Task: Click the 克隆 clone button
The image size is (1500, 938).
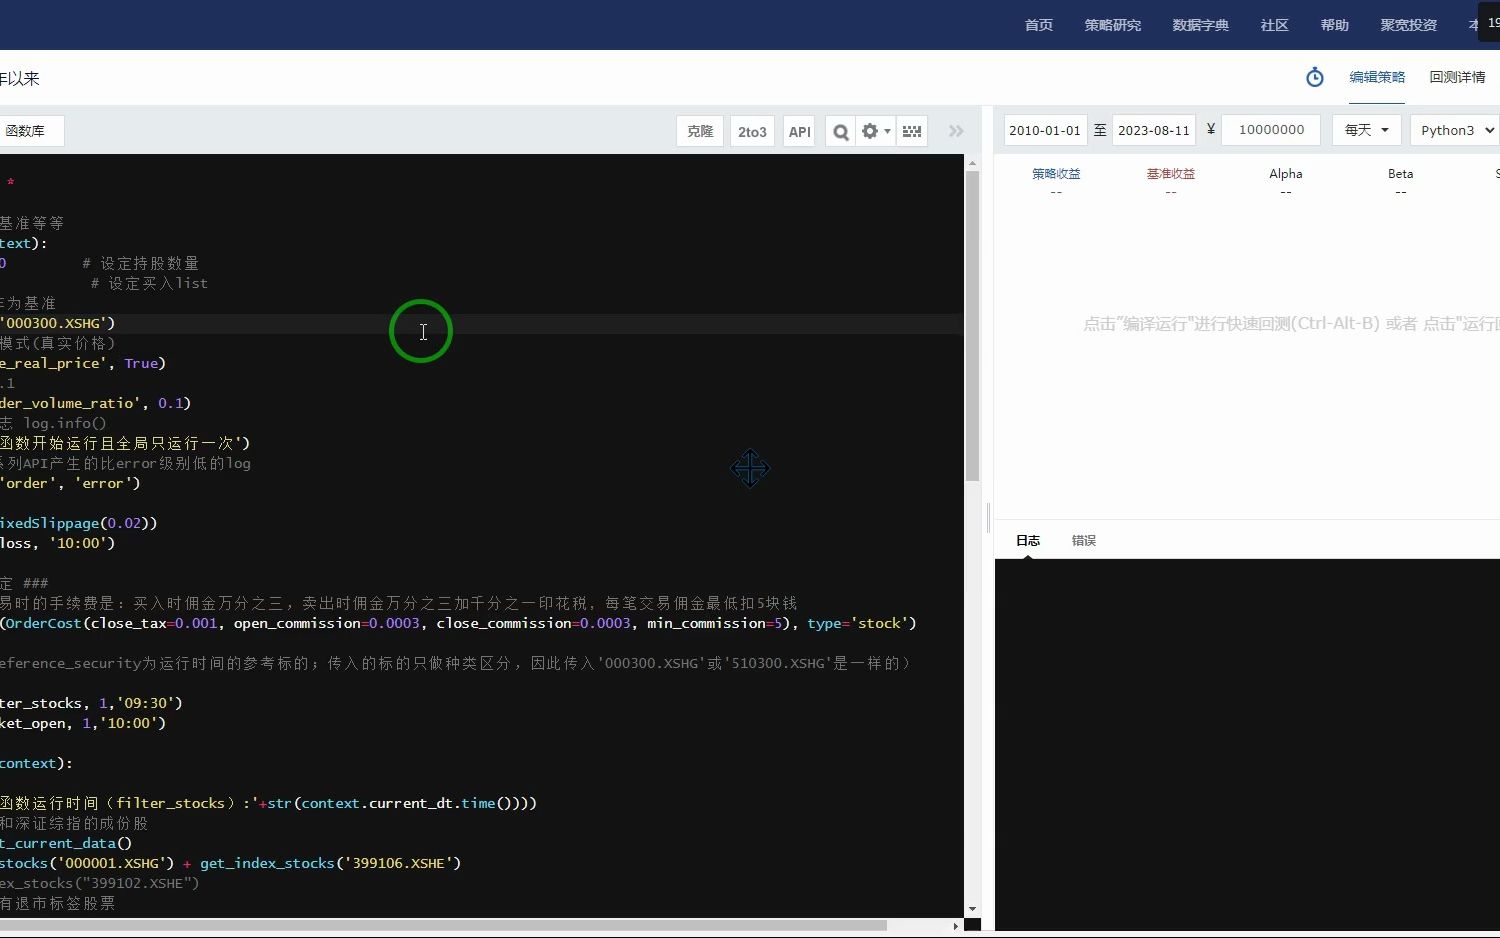Action: (x=700, y=131)
